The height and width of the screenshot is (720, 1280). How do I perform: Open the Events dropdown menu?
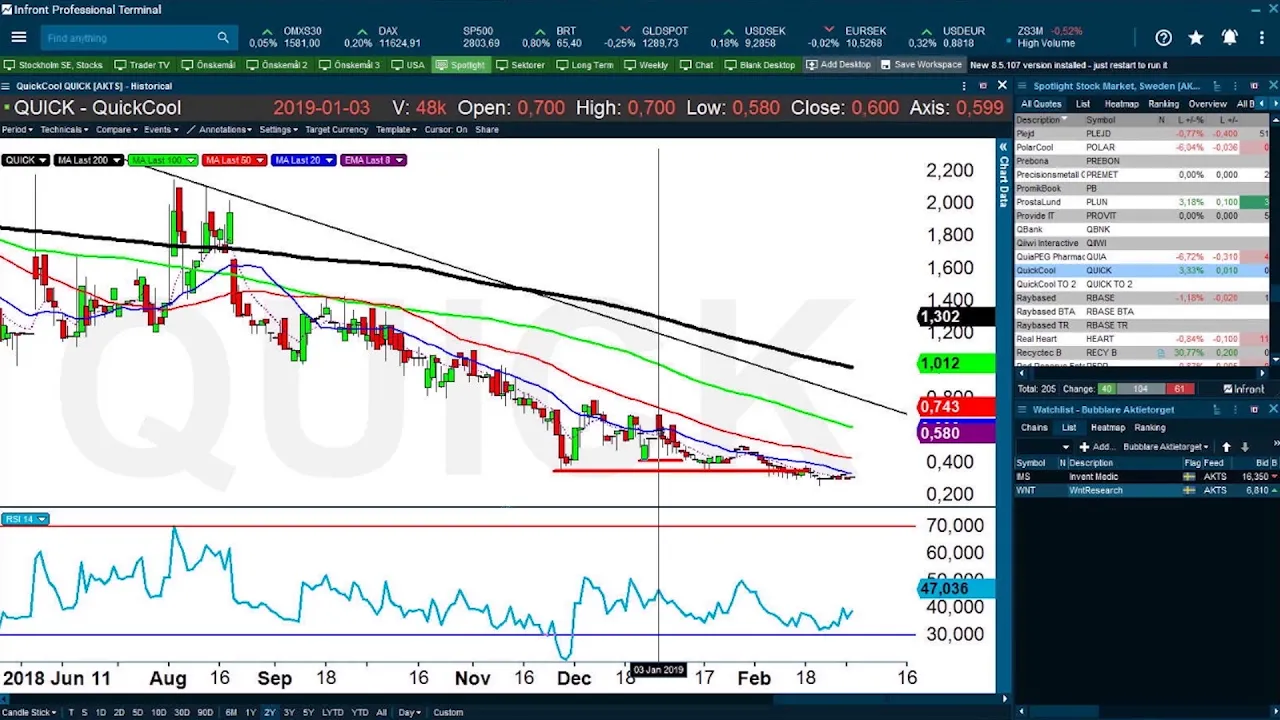[x=161, y=129]
